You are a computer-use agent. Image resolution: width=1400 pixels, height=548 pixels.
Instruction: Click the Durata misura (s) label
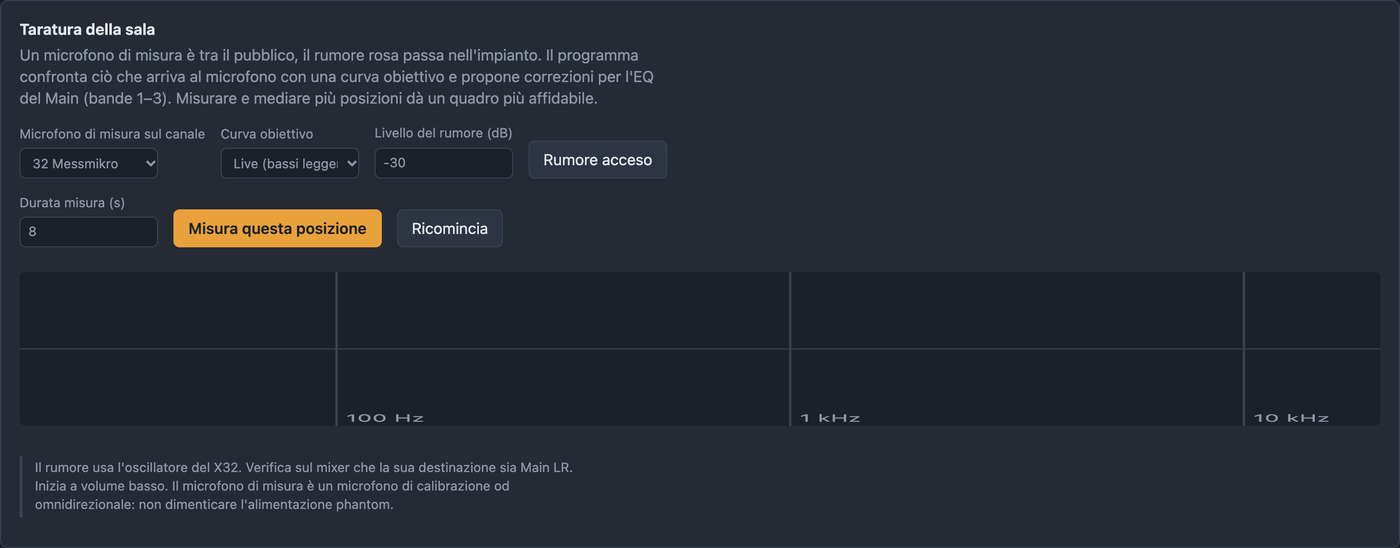(x=72, y=202)
